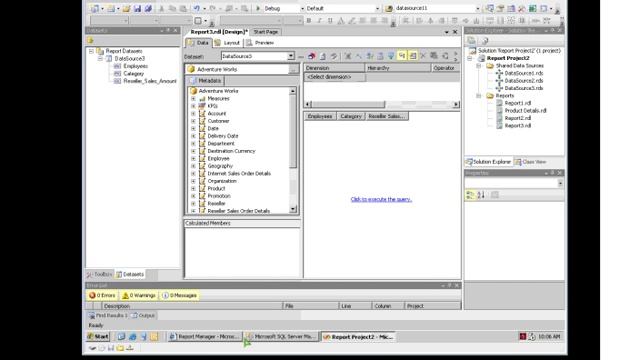
Task: Select Reseller_Sales_Amount field in Datasets tree
Action: click(150, 81)
